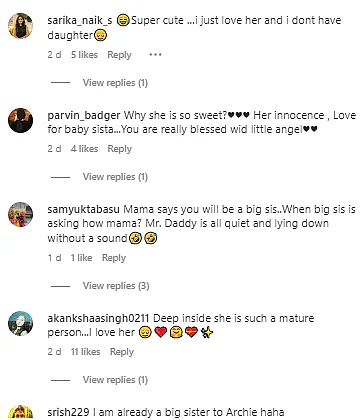Open akankshaasingh0211 profile avatar

(20, 323)
